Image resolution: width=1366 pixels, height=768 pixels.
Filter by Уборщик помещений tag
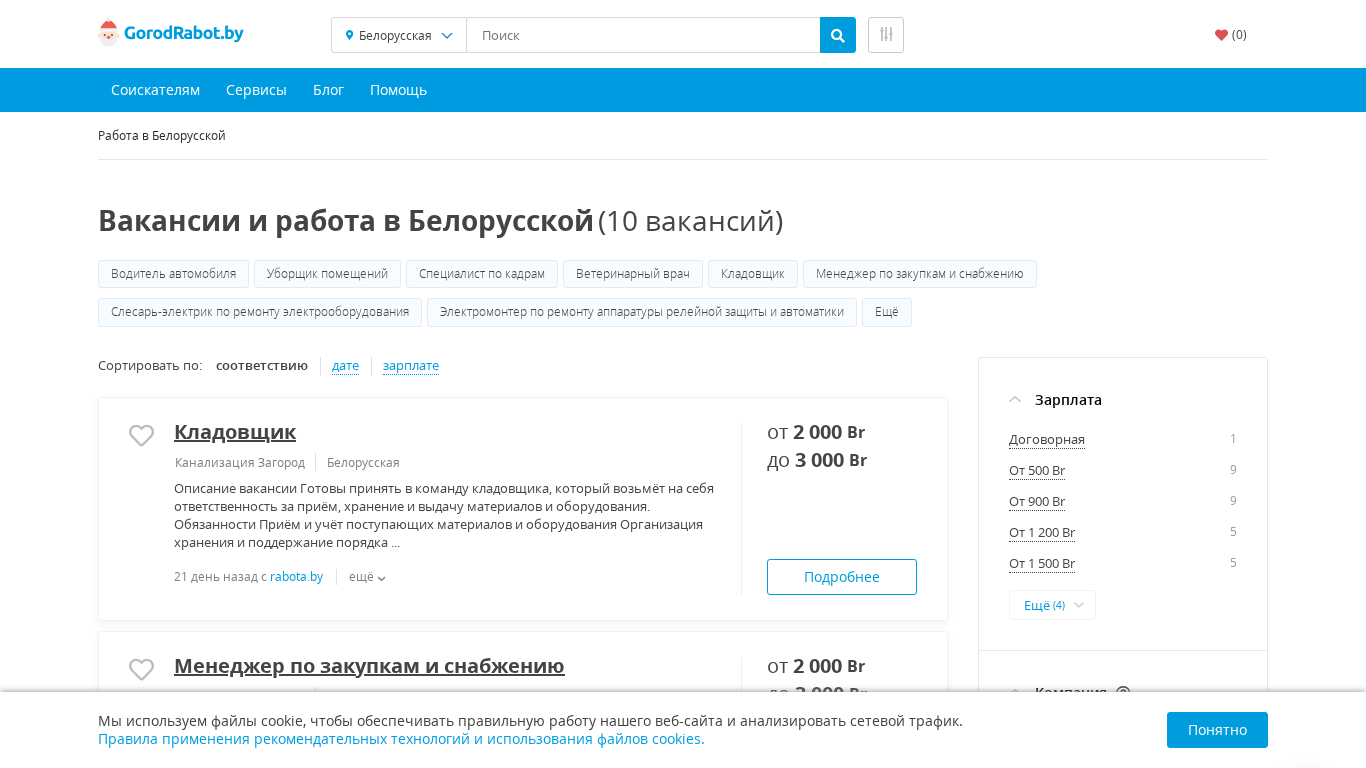tap(327, 274)
